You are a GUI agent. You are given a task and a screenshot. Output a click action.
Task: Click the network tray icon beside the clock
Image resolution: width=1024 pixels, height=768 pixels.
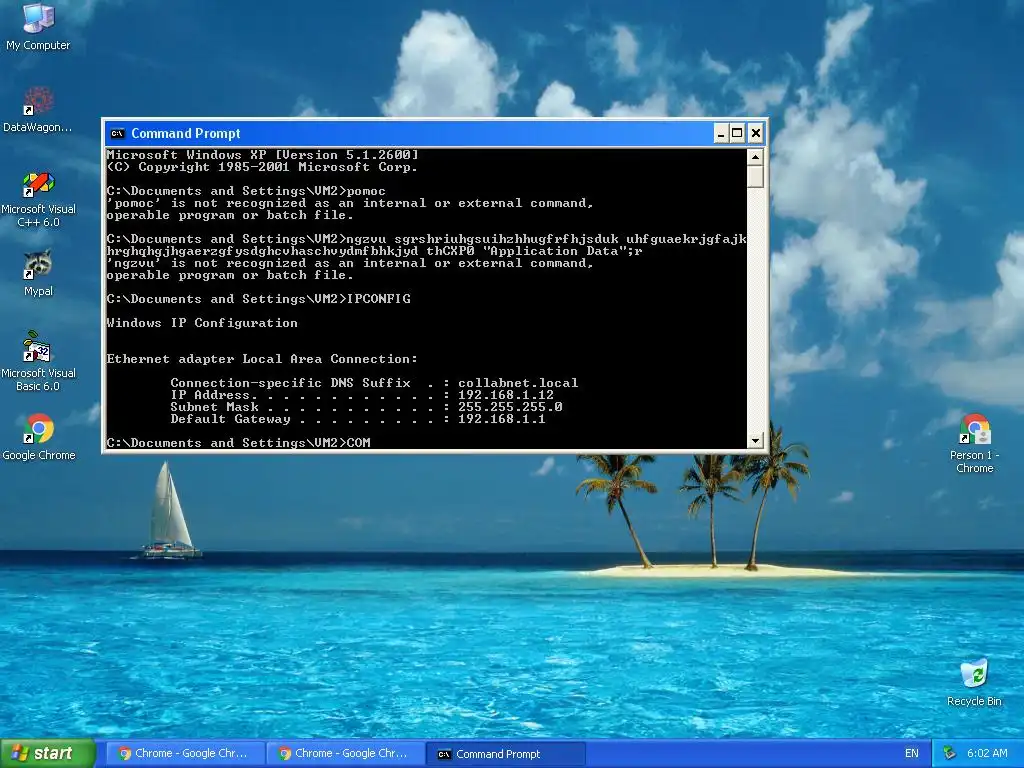949,753
